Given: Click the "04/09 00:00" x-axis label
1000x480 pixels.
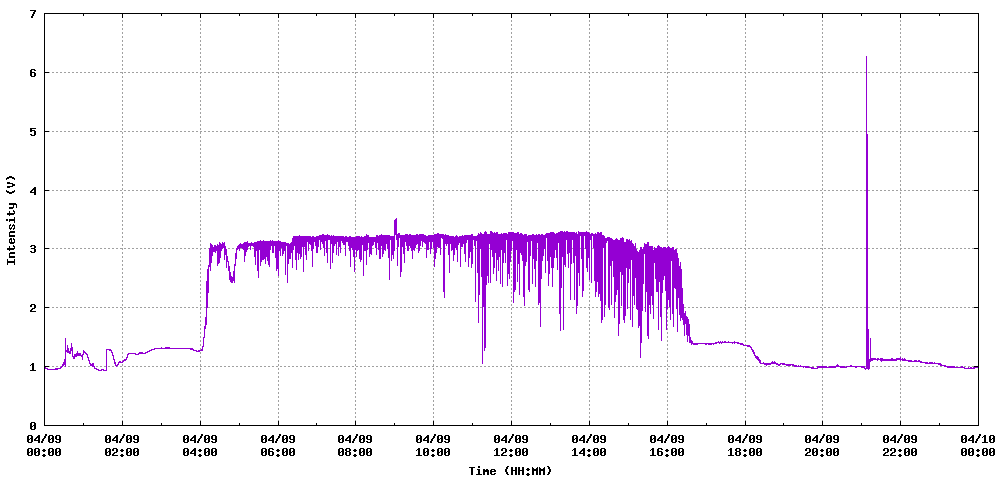Looking at the screenshot, I should [45, 446].
